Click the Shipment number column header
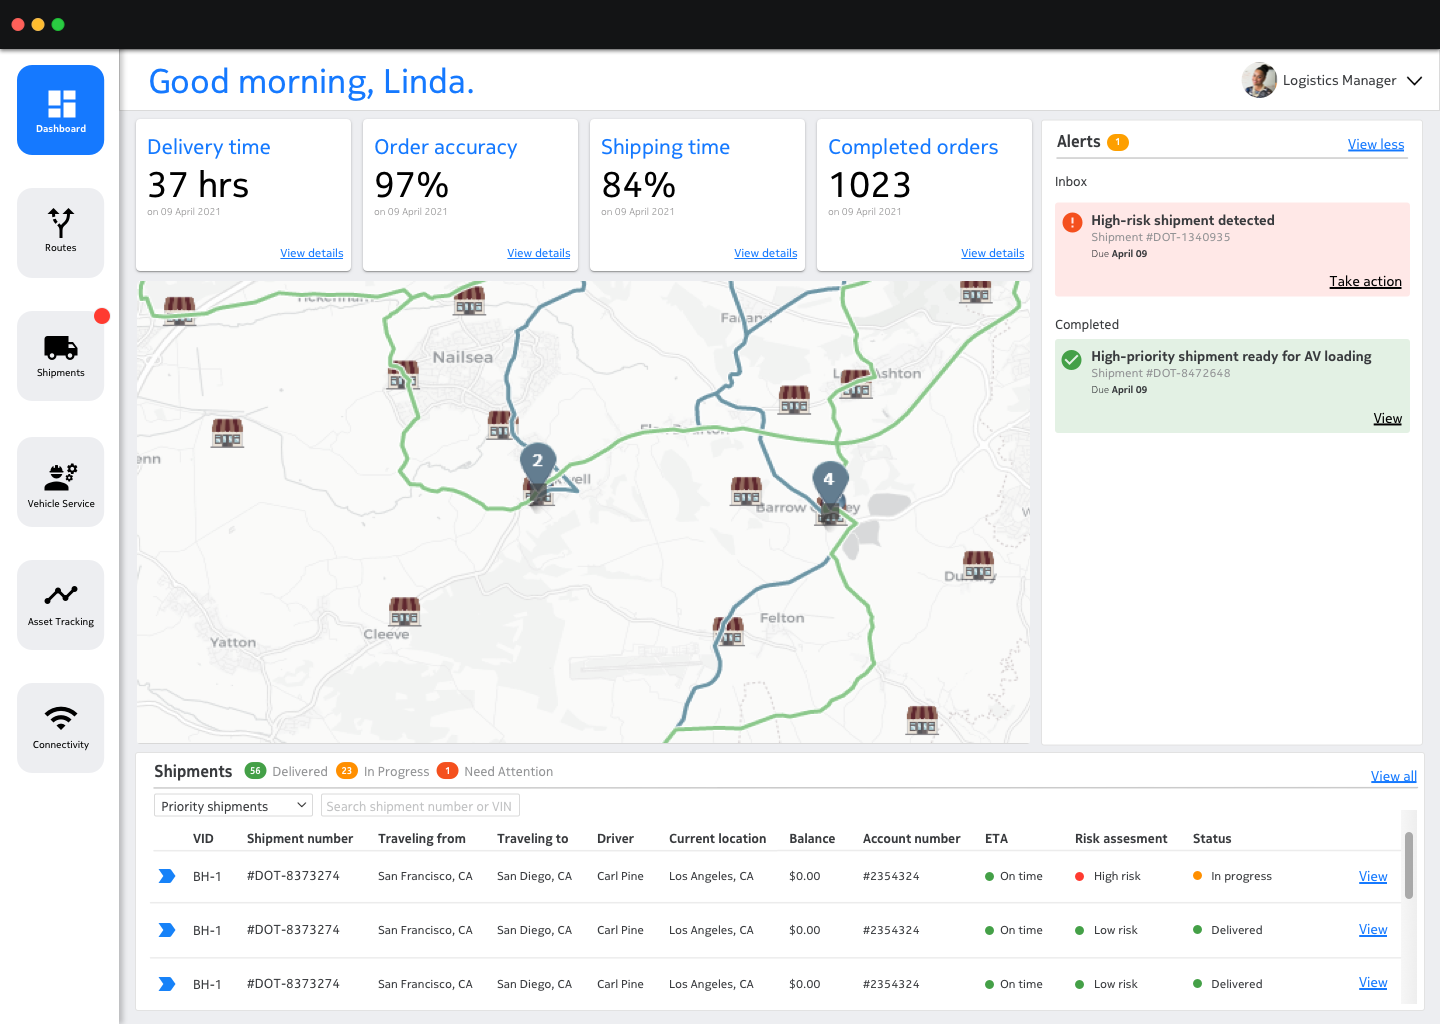The height and width of the screenshot is (1024, 1440). pyautogui.click(x=300, y=839)
